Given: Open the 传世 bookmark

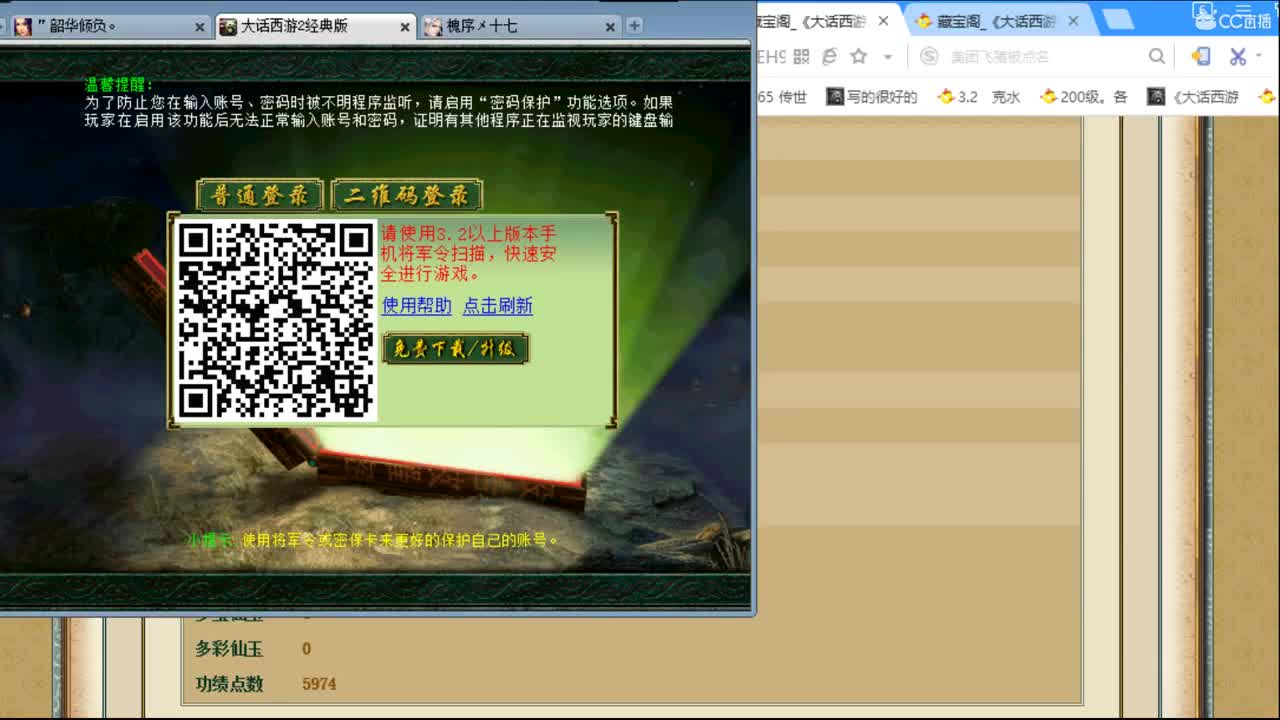Looking at the screenshot, I should click(x=782, y=97).
